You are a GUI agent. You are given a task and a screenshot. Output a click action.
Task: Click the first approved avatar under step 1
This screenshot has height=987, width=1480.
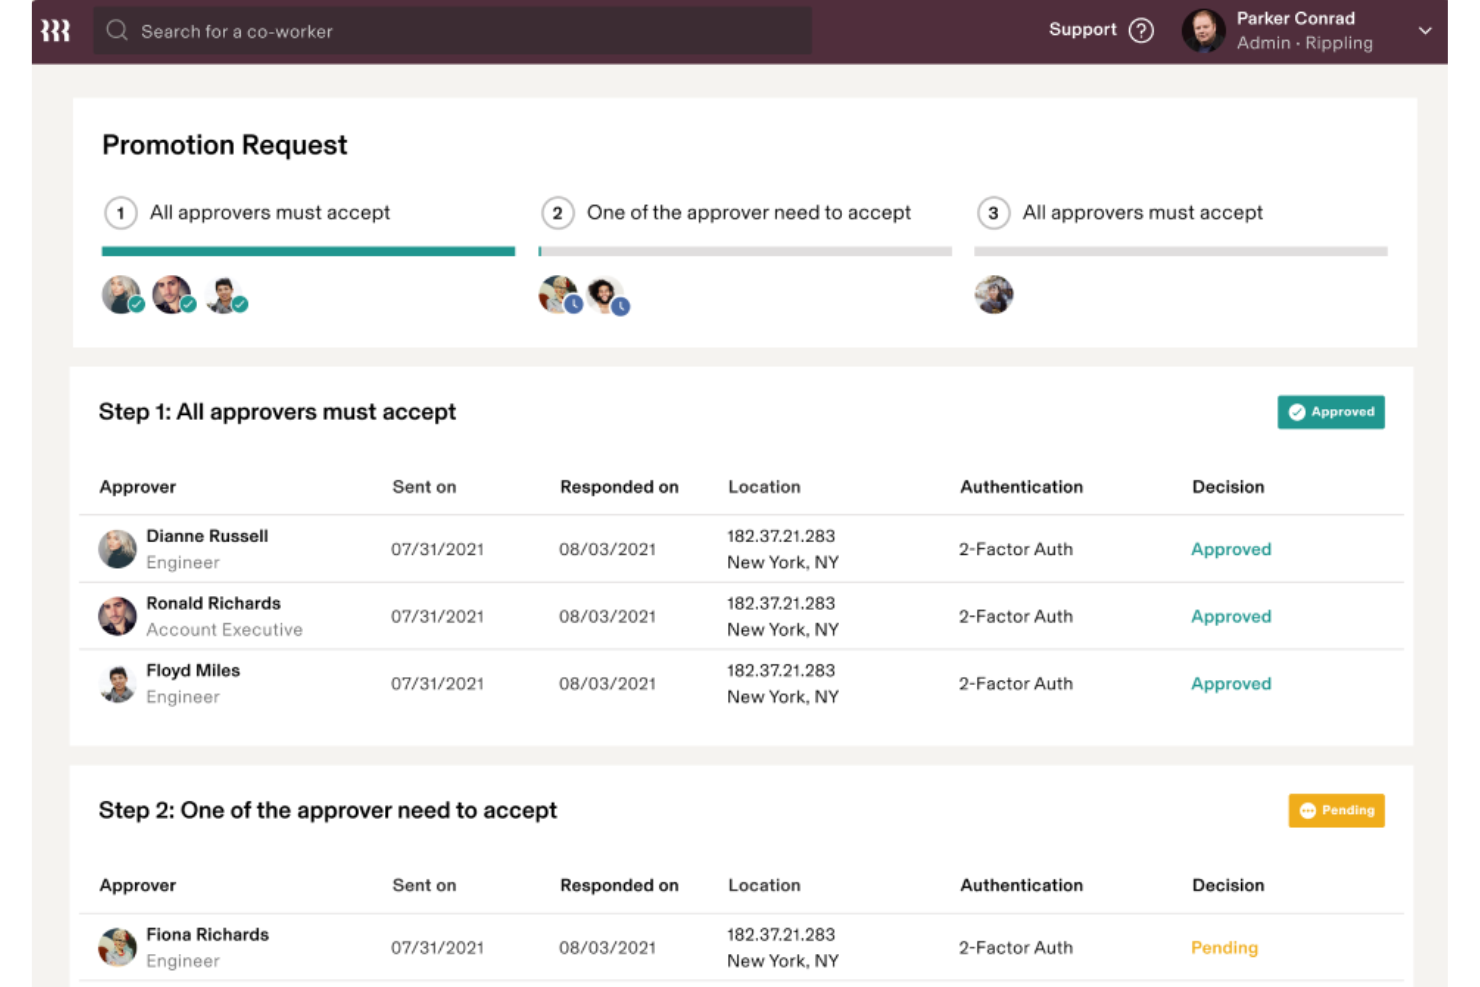[x=122, y=295]
